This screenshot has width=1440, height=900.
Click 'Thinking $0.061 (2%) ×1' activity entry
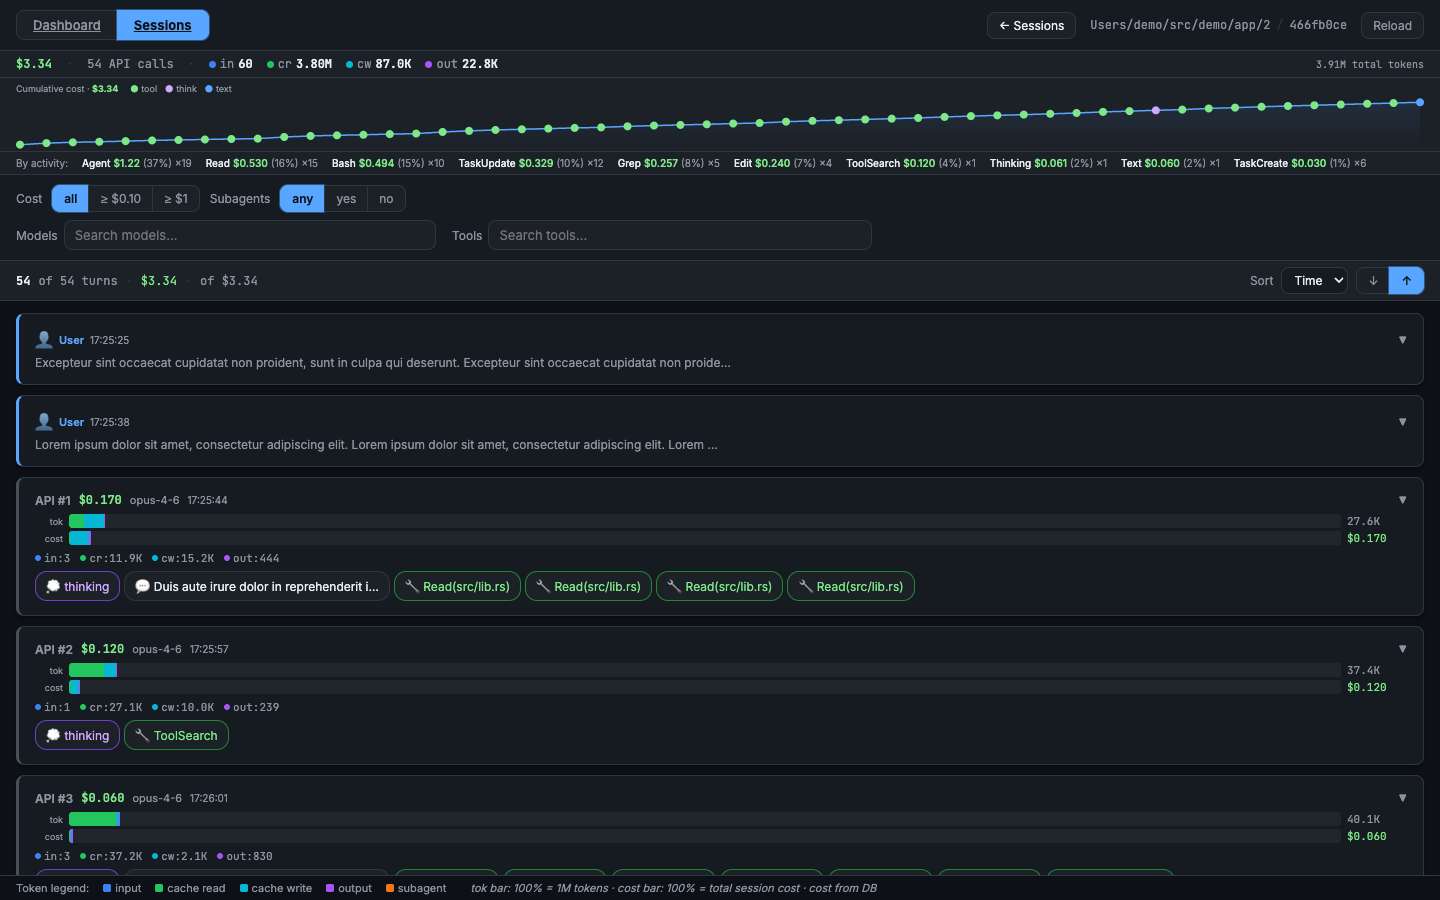coord(1048,163)
